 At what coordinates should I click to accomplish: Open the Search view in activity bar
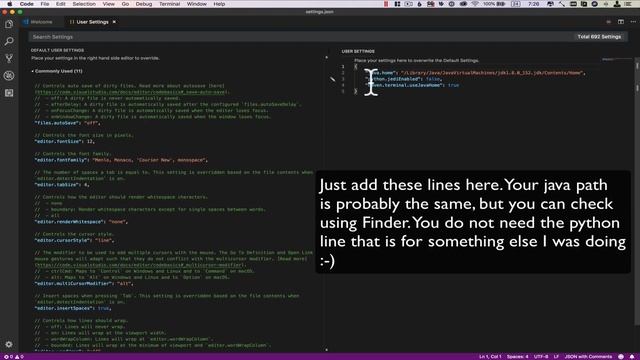[9, 41]
